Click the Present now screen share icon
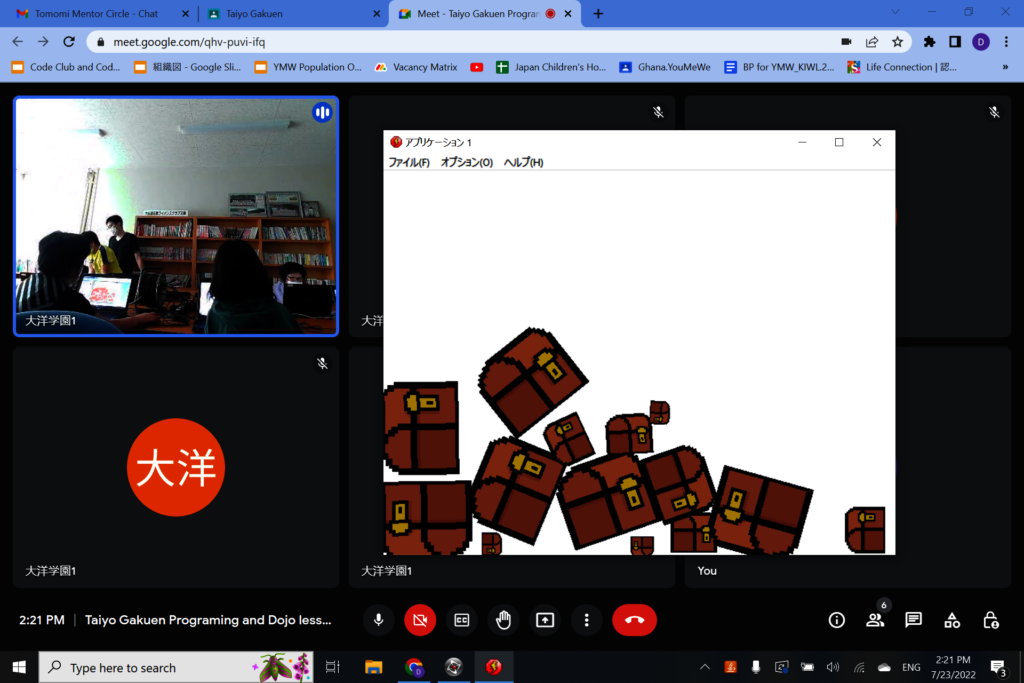The image size is (1024, 683). (545, 620)
